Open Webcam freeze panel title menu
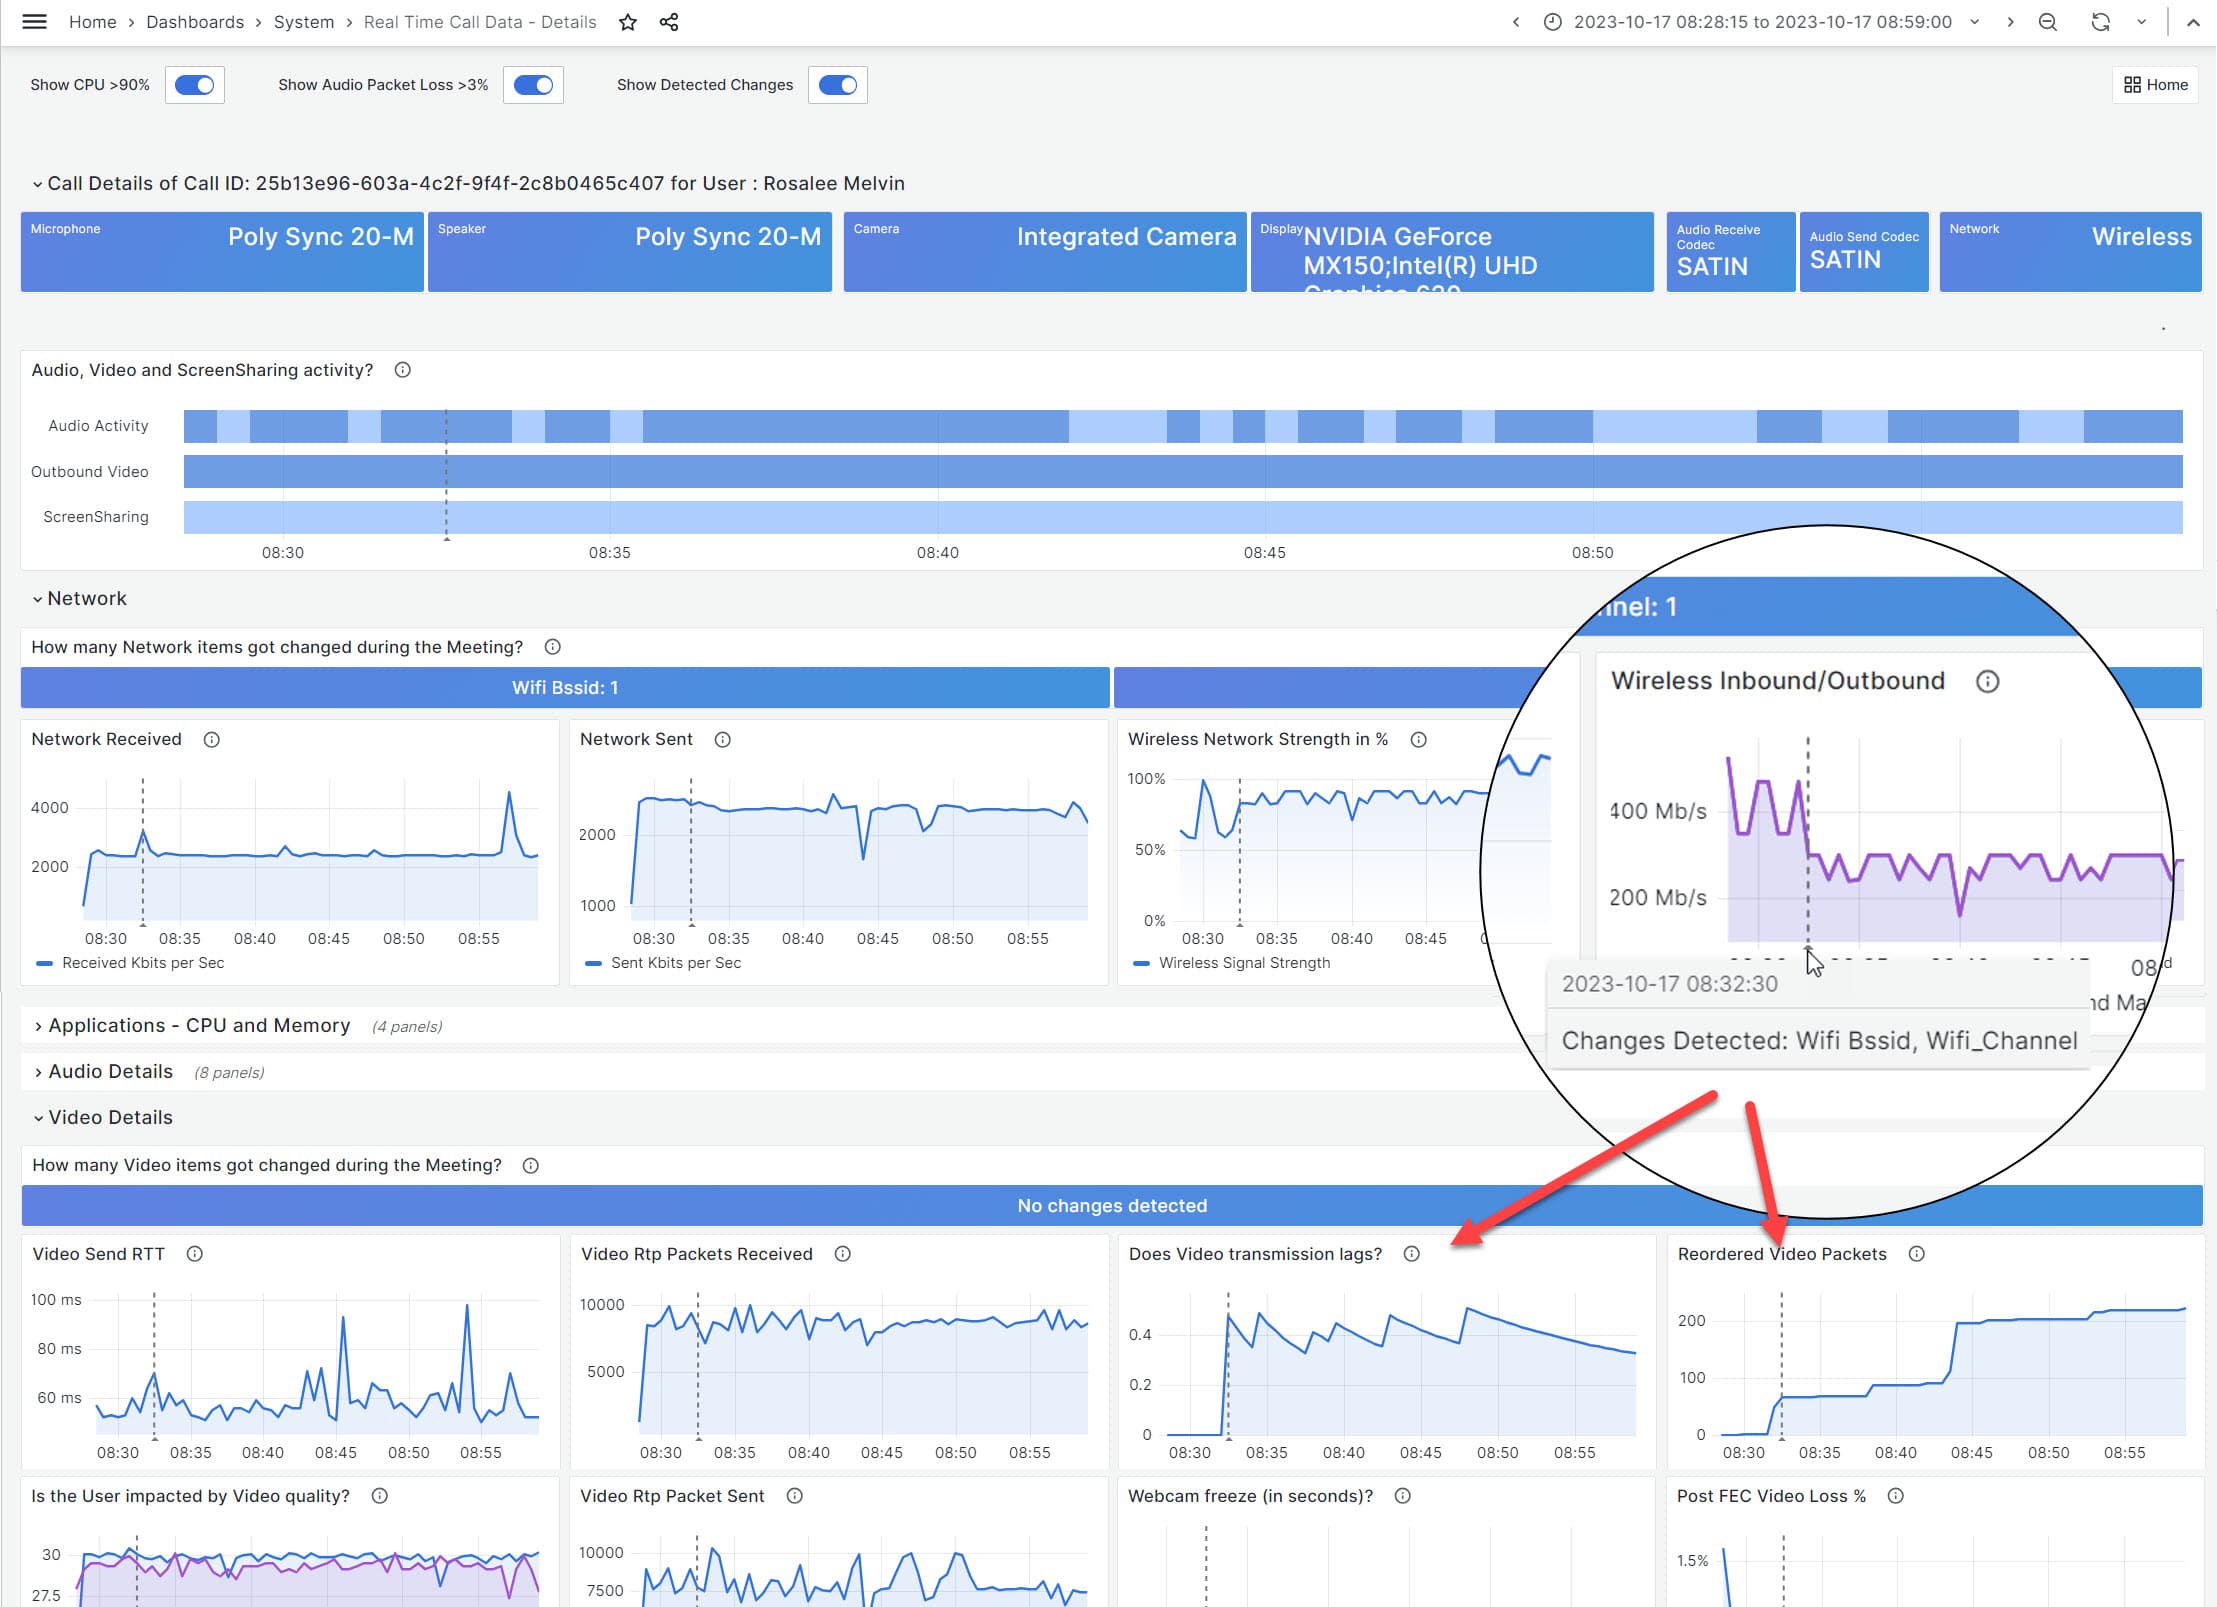The image size is (2217, 1607). pyautogui.click(x=1250, y=1496)
